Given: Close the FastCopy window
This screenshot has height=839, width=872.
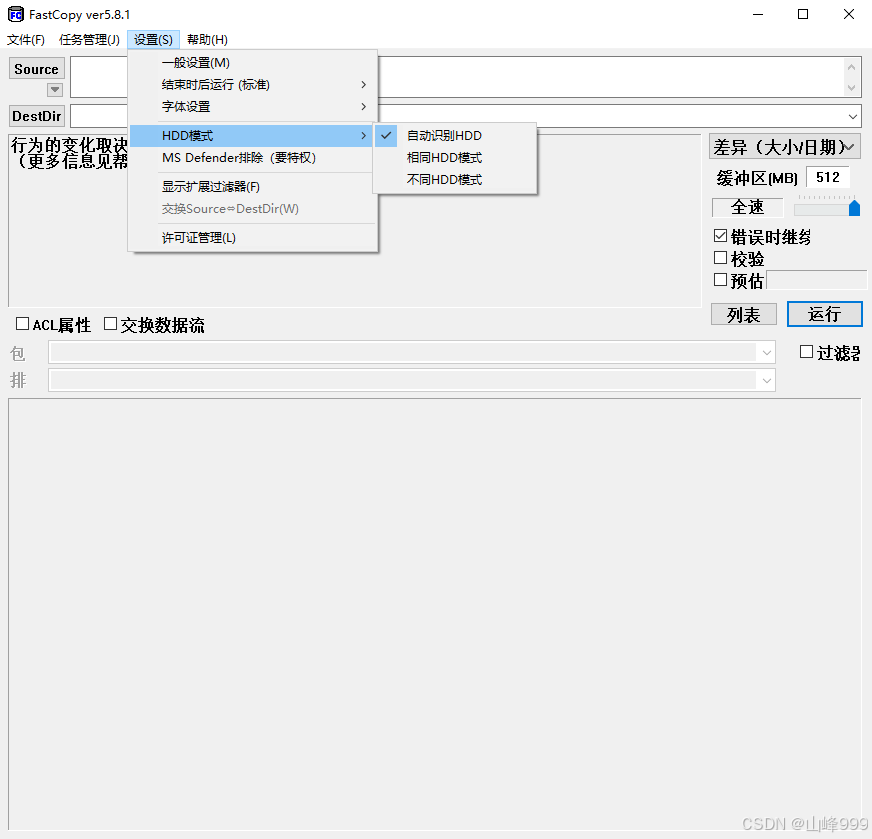Looking at the screenshot, I should (848, 14).
